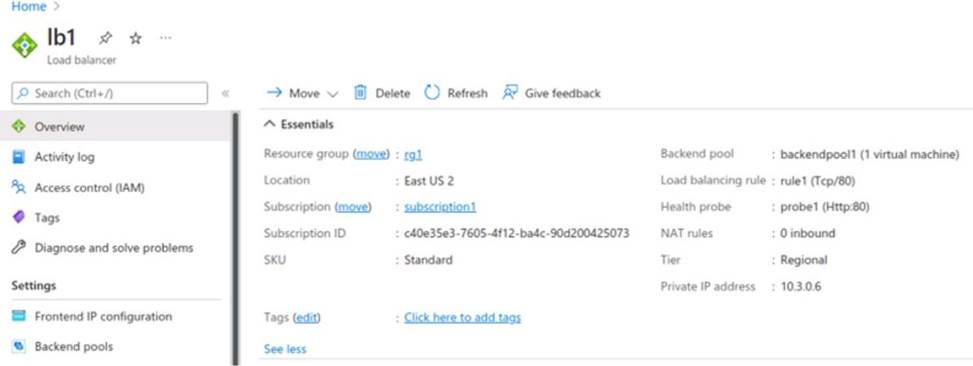Click here to add tags link
Viewport: 973px width, 366px height.
pos(462,318)
